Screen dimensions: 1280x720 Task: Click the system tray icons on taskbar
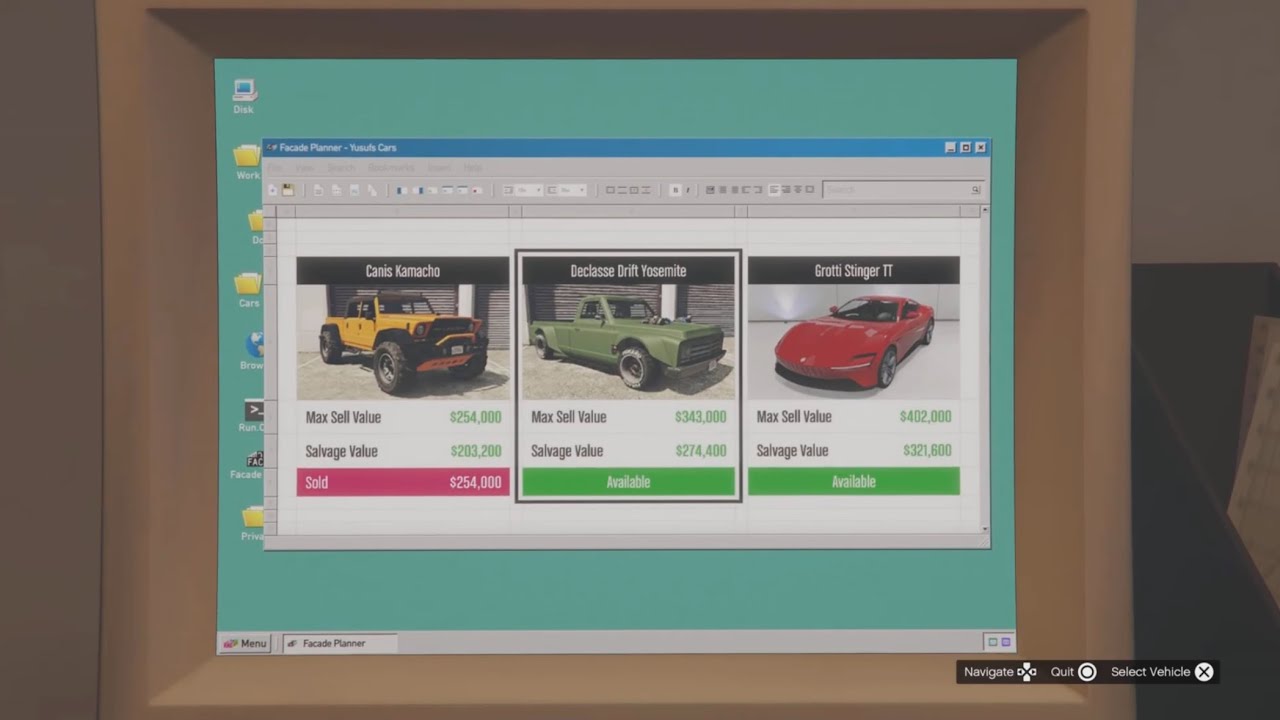pos(999,642)
